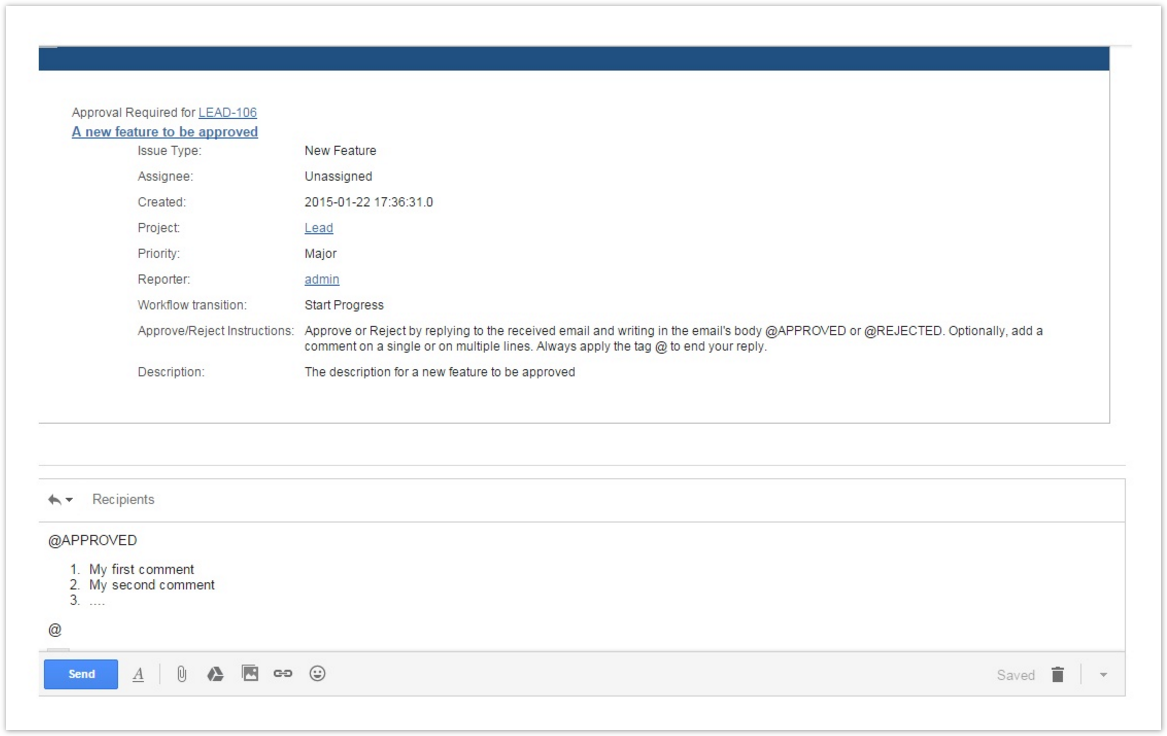Click on "My first comment" list item
The height and width of the screenshot is (736, 1167).
coord(141,570)
